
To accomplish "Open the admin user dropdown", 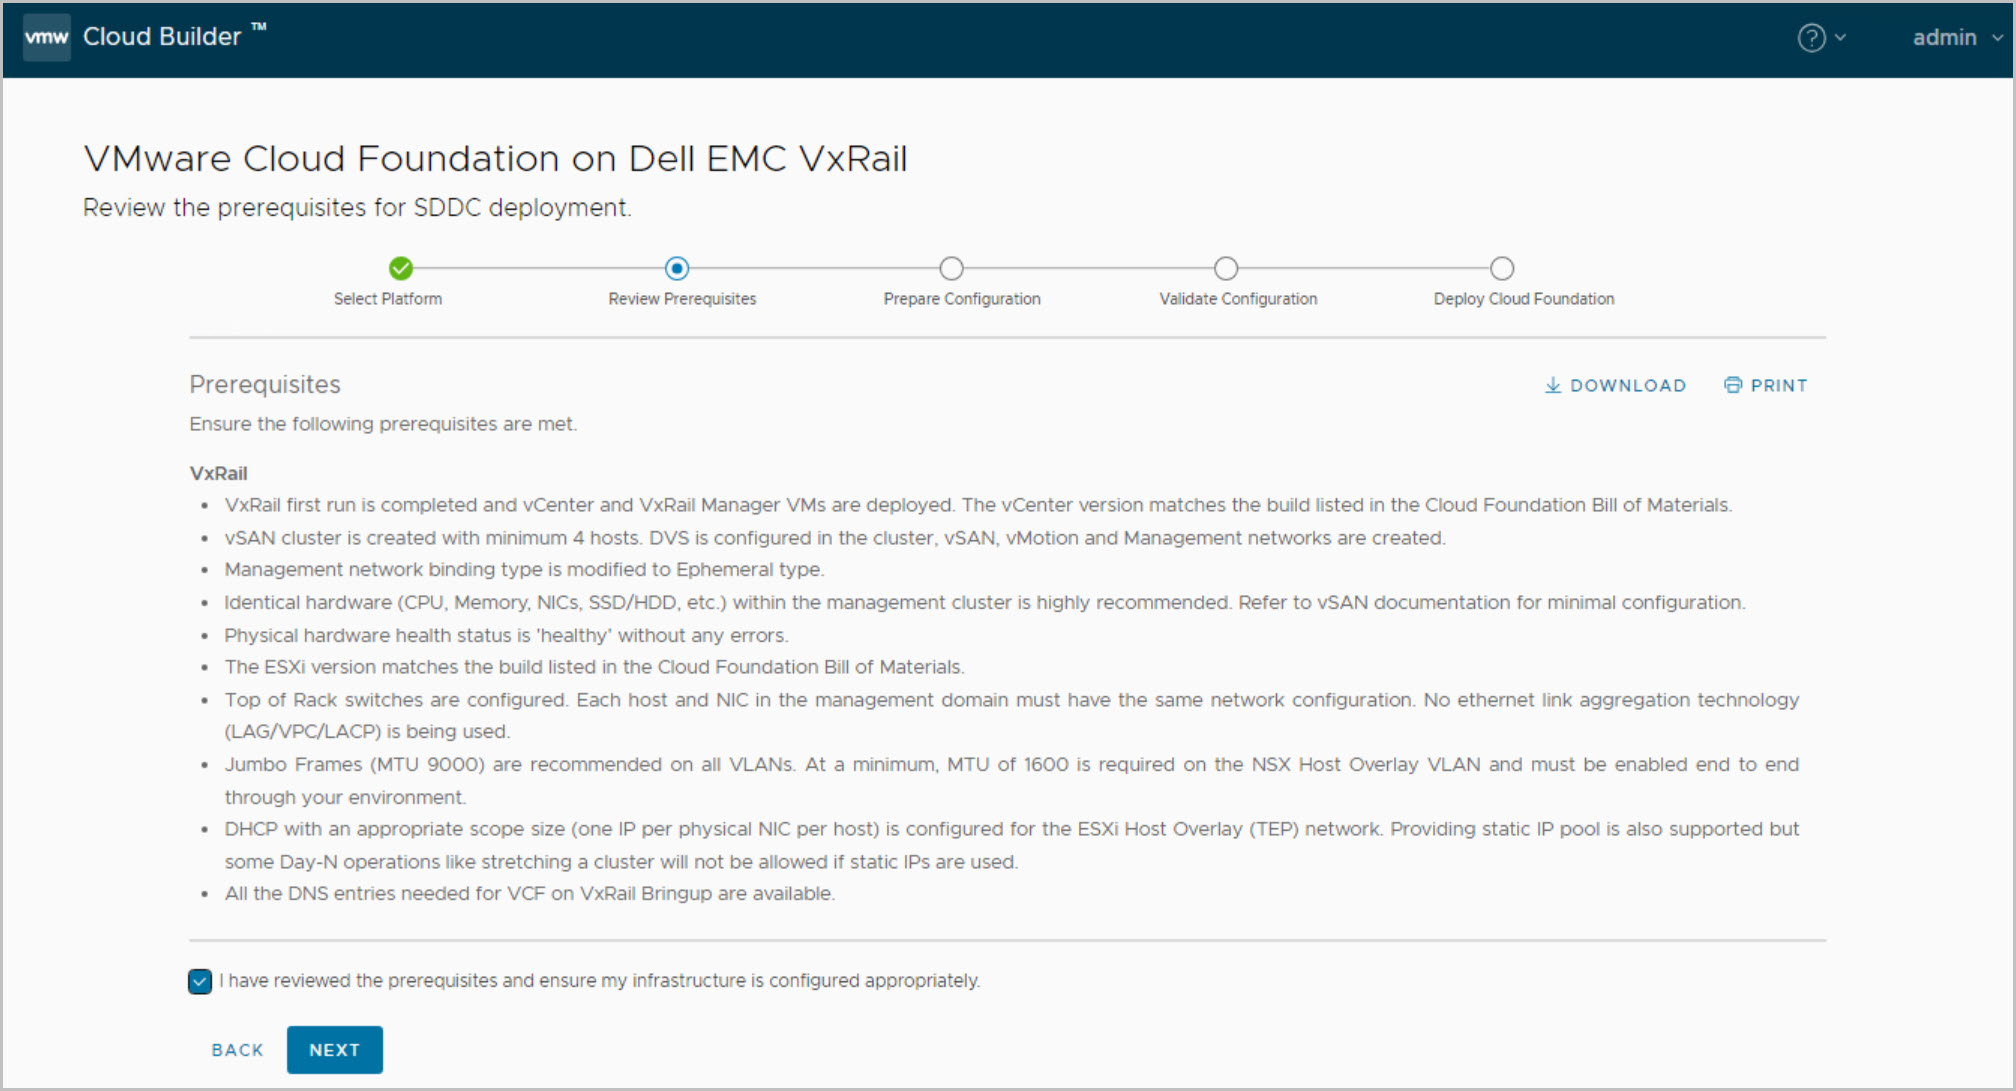I will click(x=1944, y=38).
